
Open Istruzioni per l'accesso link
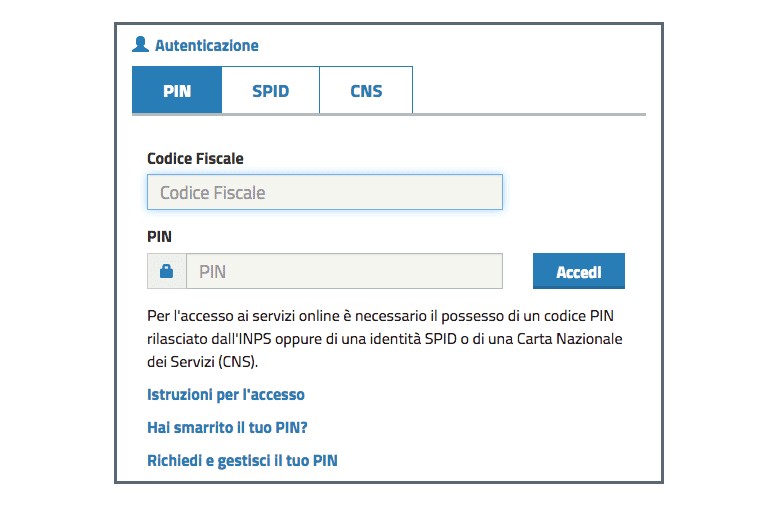tap(226, 395)
